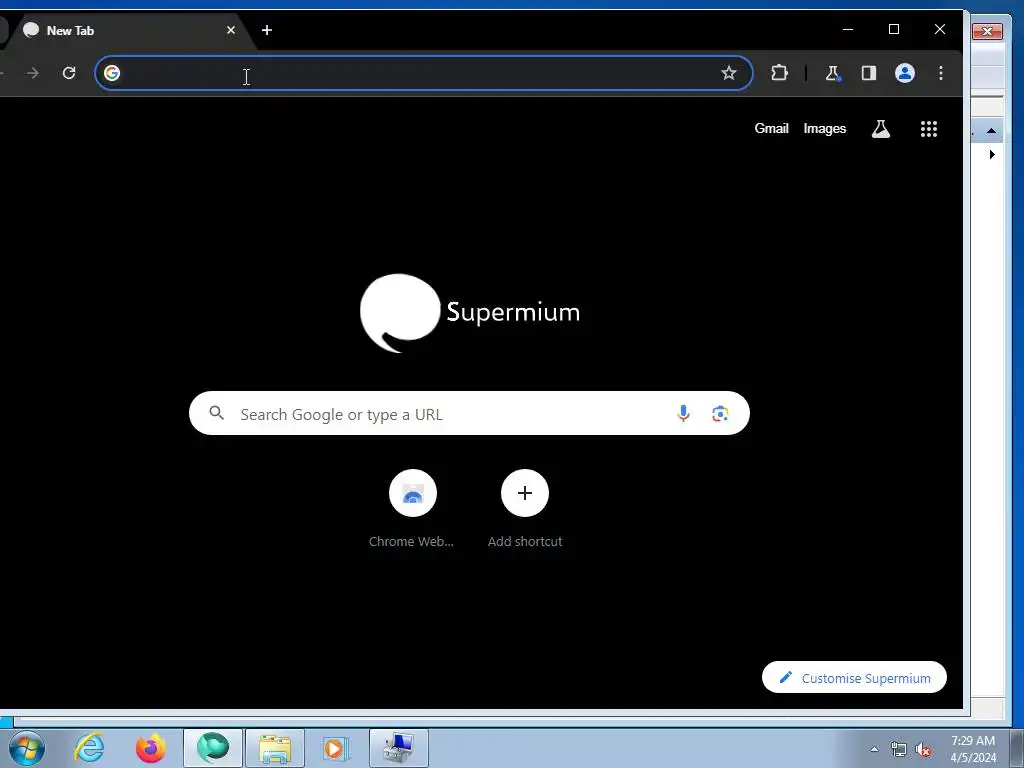This screenshot has width=1024, height=768.
Task: Open the Windows Start menu
Action: [x=27, y=748]
